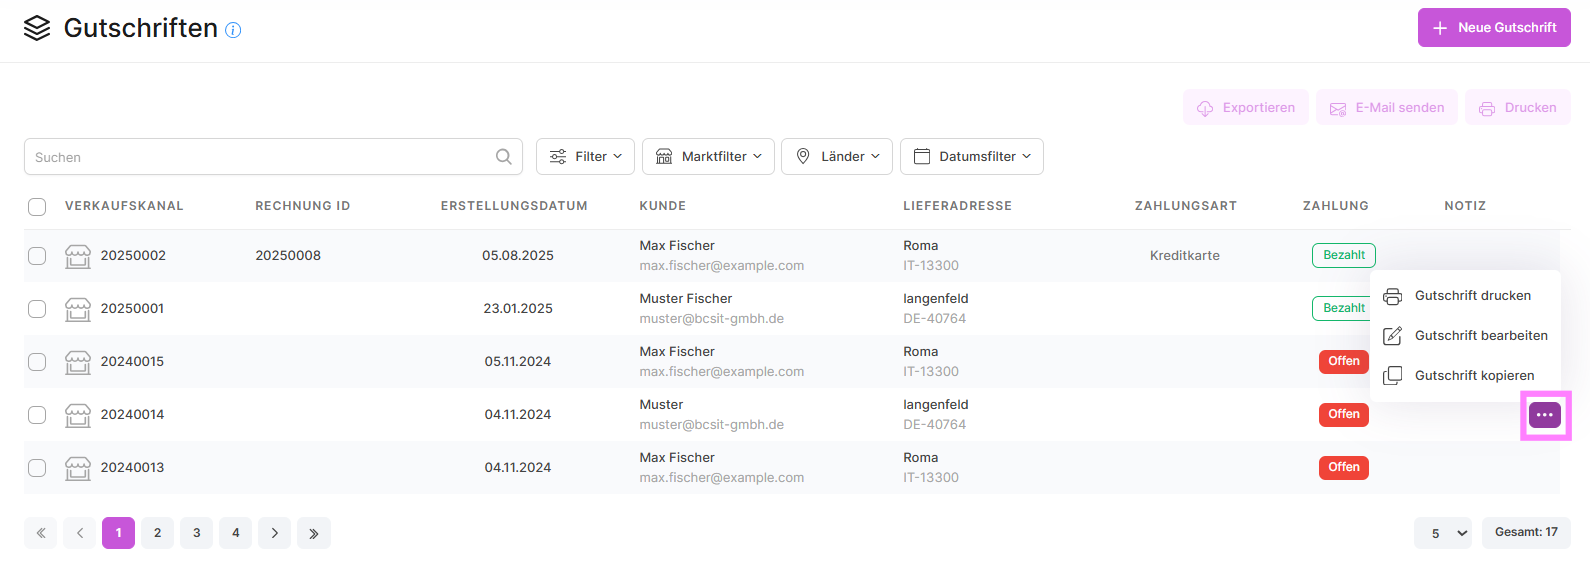
Task: Click the ZAHLUNGSART column header
Action: pos(1186,206)
